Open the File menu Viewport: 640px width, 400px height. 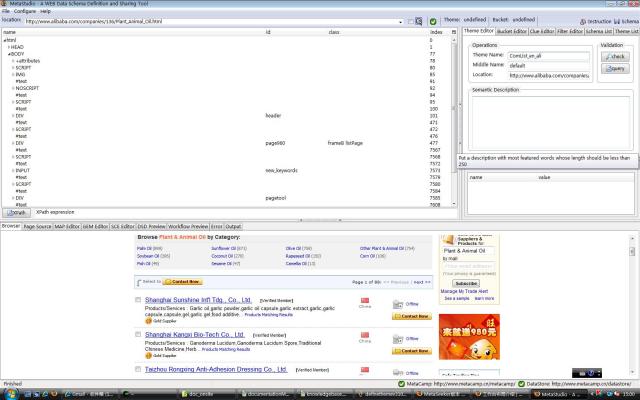[x=6, y=11]
